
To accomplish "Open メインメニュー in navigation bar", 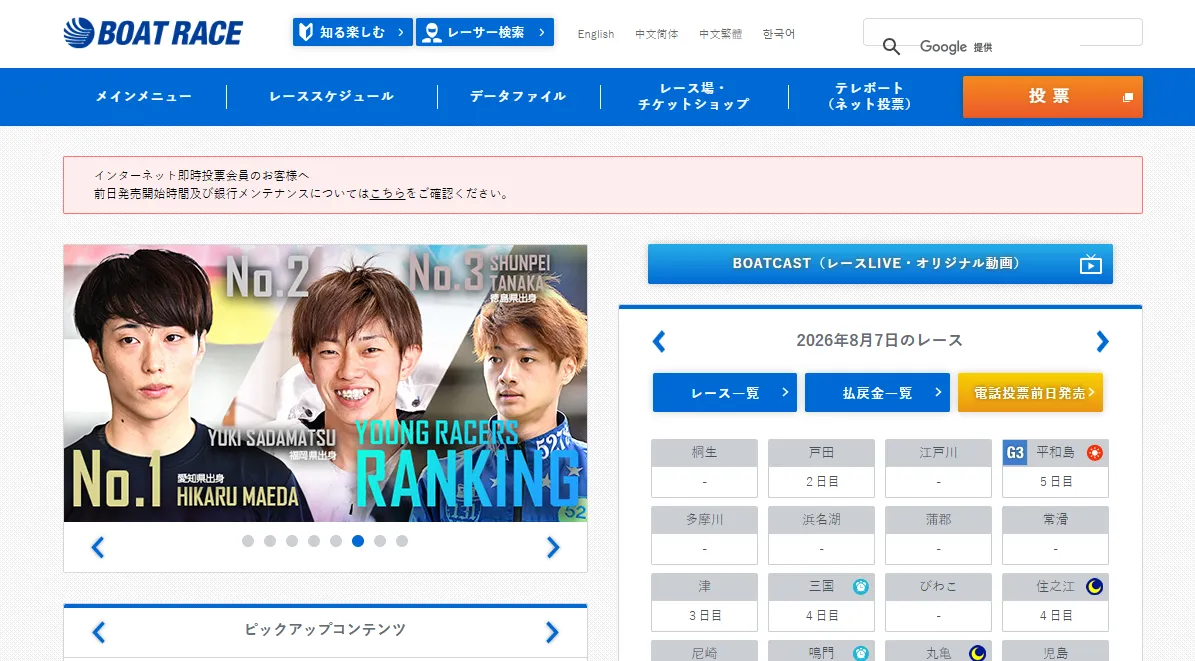I will 144,97.
